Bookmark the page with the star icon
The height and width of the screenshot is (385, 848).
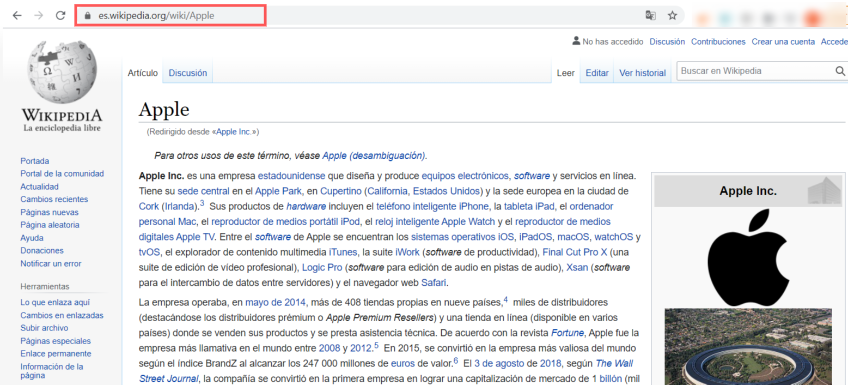pos(672,16)
